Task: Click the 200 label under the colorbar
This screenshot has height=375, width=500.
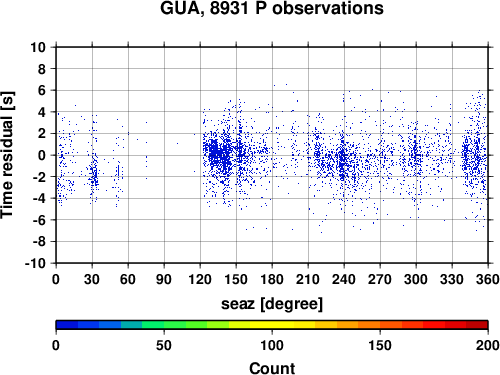Action: (x=488, y=345)
